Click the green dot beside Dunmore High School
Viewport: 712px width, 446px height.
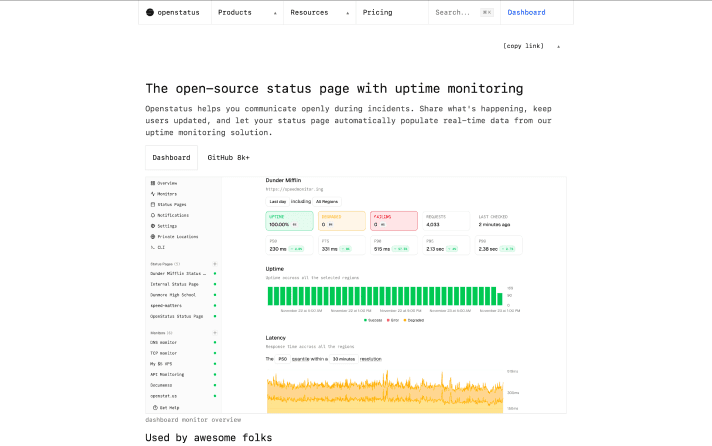[215, 295]
